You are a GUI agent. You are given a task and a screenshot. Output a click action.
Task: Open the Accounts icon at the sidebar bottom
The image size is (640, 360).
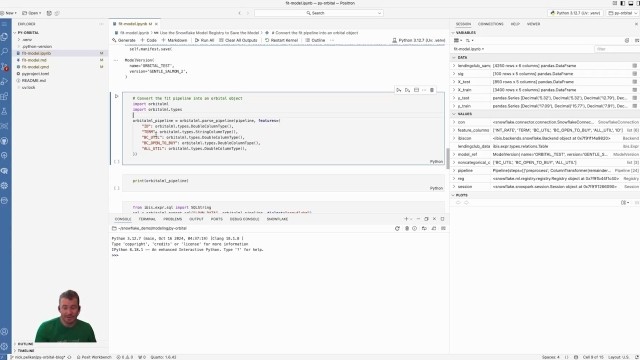click(4, 331)
